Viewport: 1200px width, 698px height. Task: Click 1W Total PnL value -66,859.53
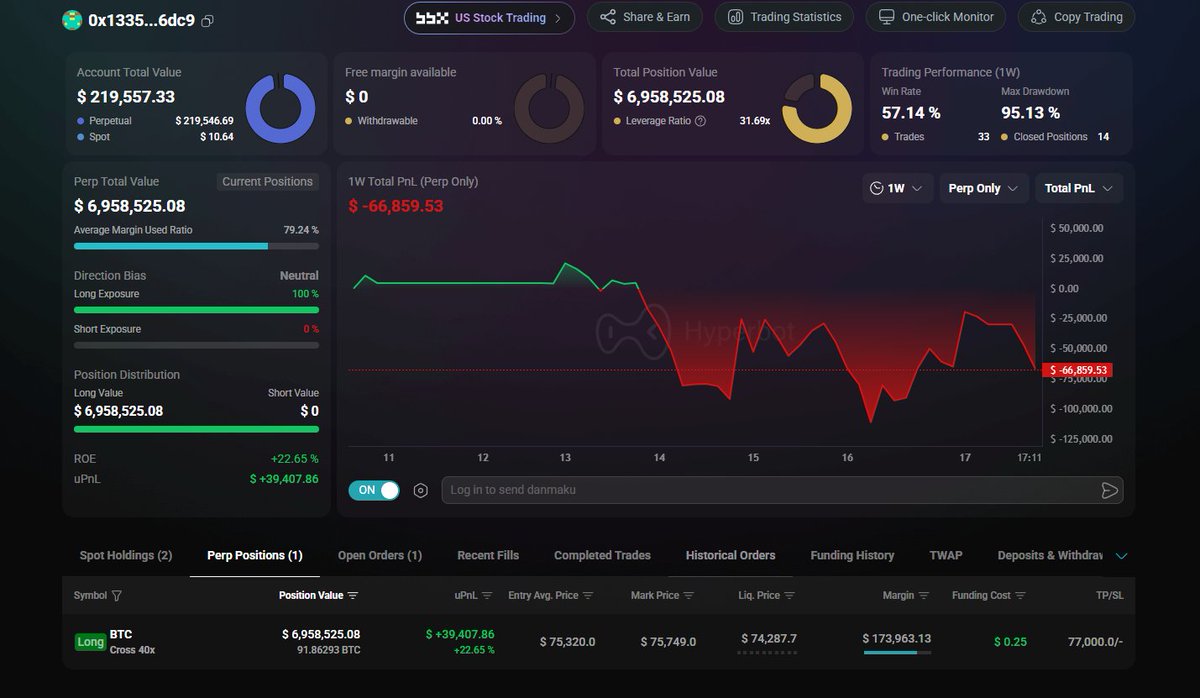395,206
